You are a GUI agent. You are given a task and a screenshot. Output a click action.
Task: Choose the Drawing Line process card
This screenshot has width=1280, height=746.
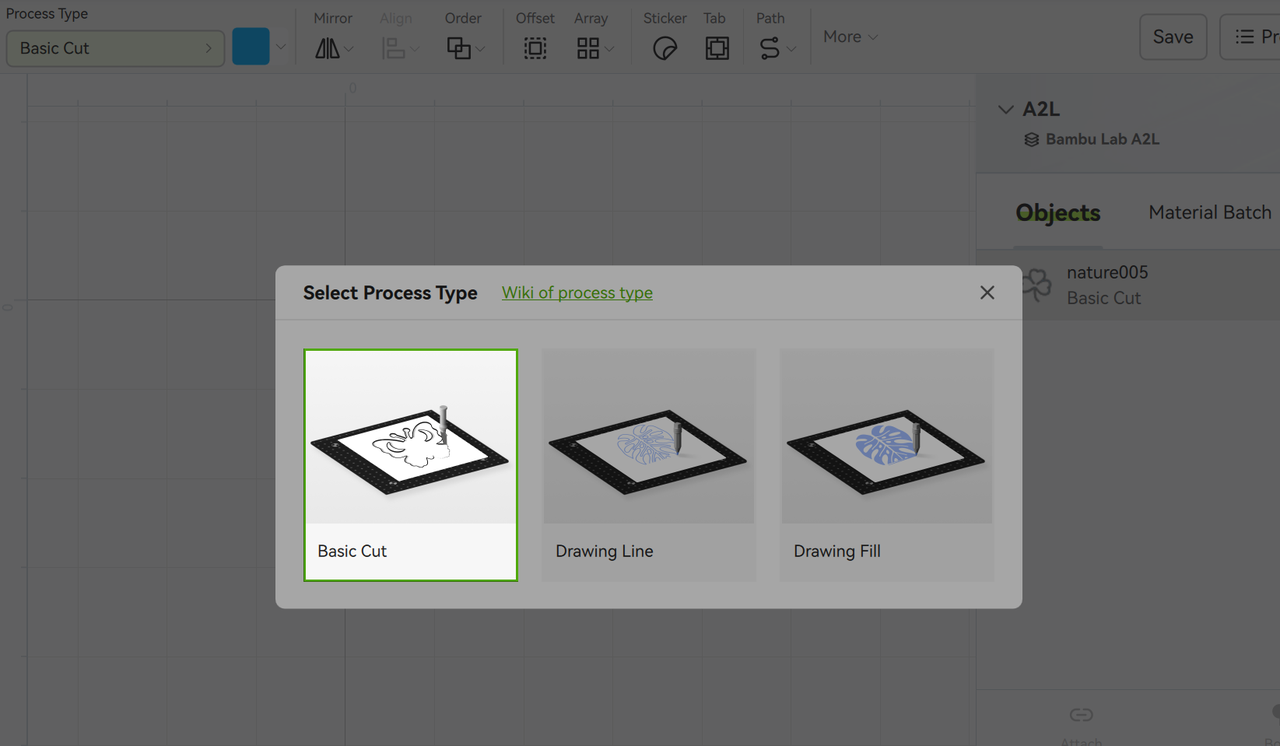pos(649,465)
